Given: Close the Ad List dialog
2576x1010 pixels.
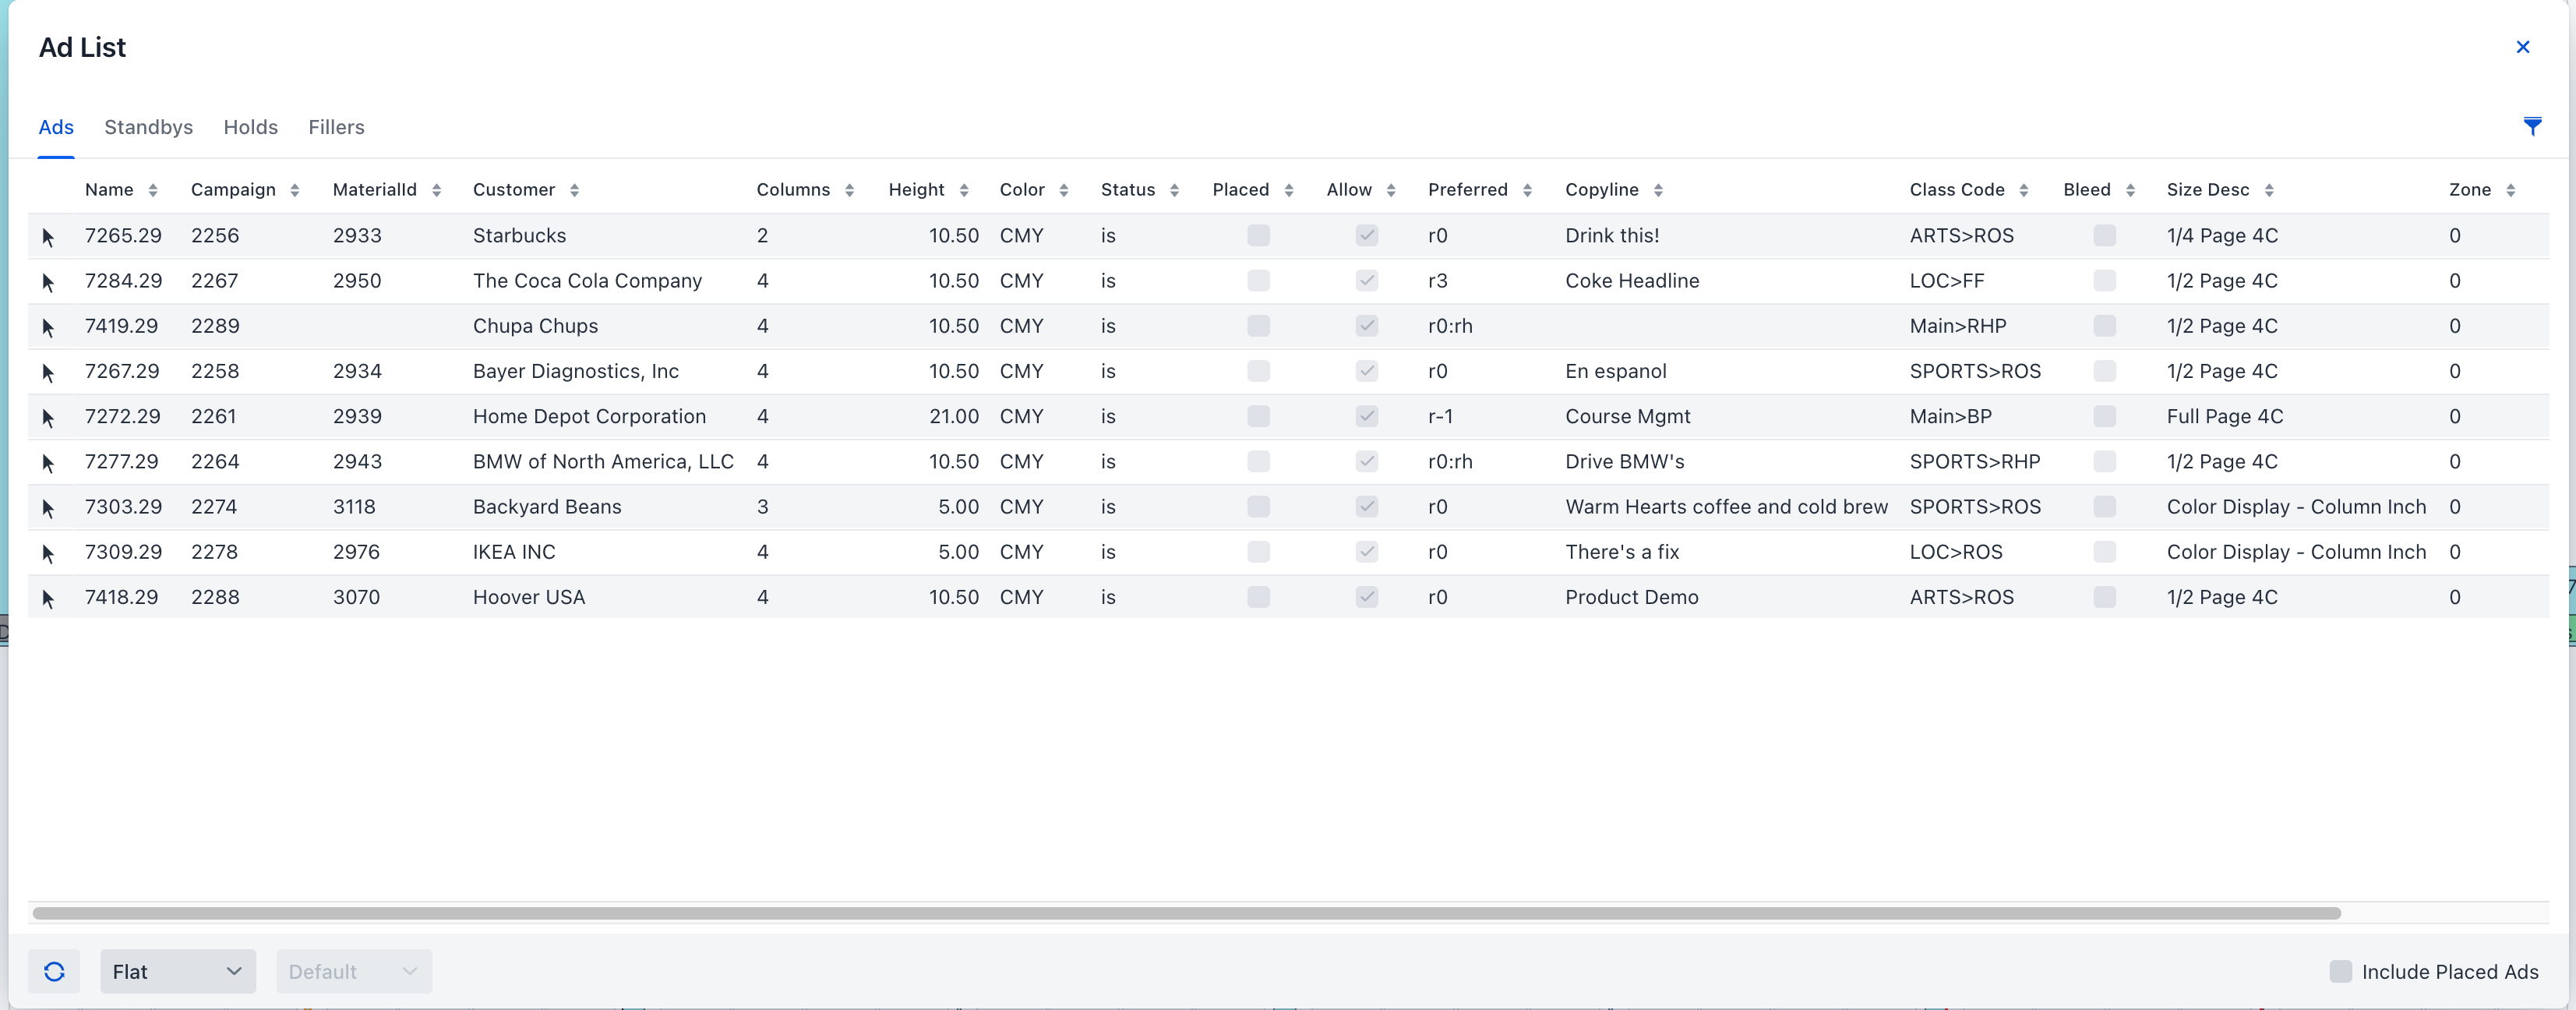Looking at the screenshot, I should [2522, 47].
